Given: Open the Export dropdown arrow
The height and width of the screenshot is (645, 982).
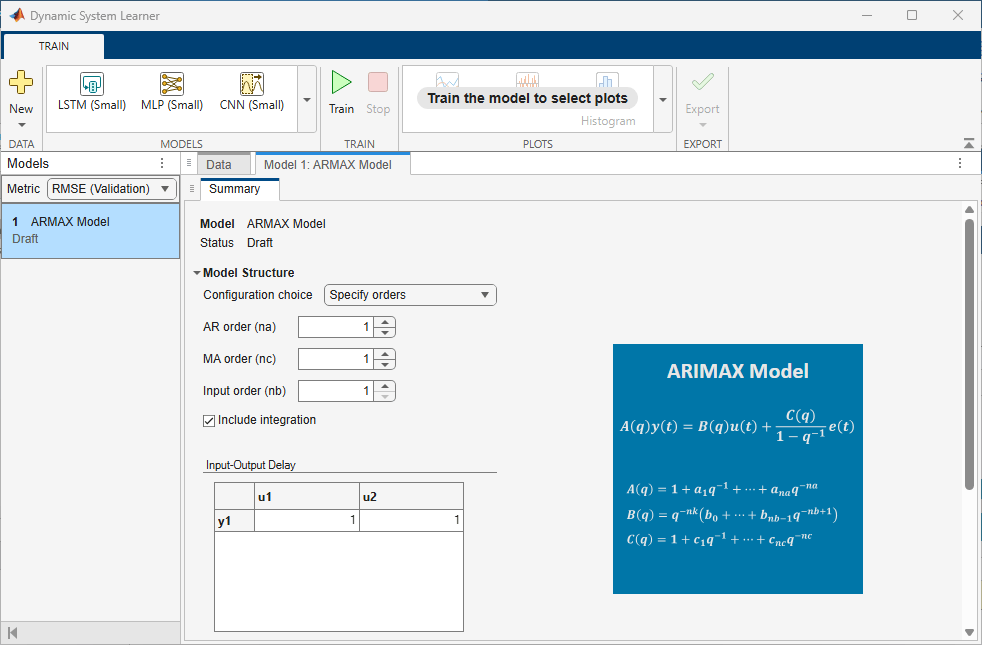Looking at the screenshot, I should pos(702,125).
